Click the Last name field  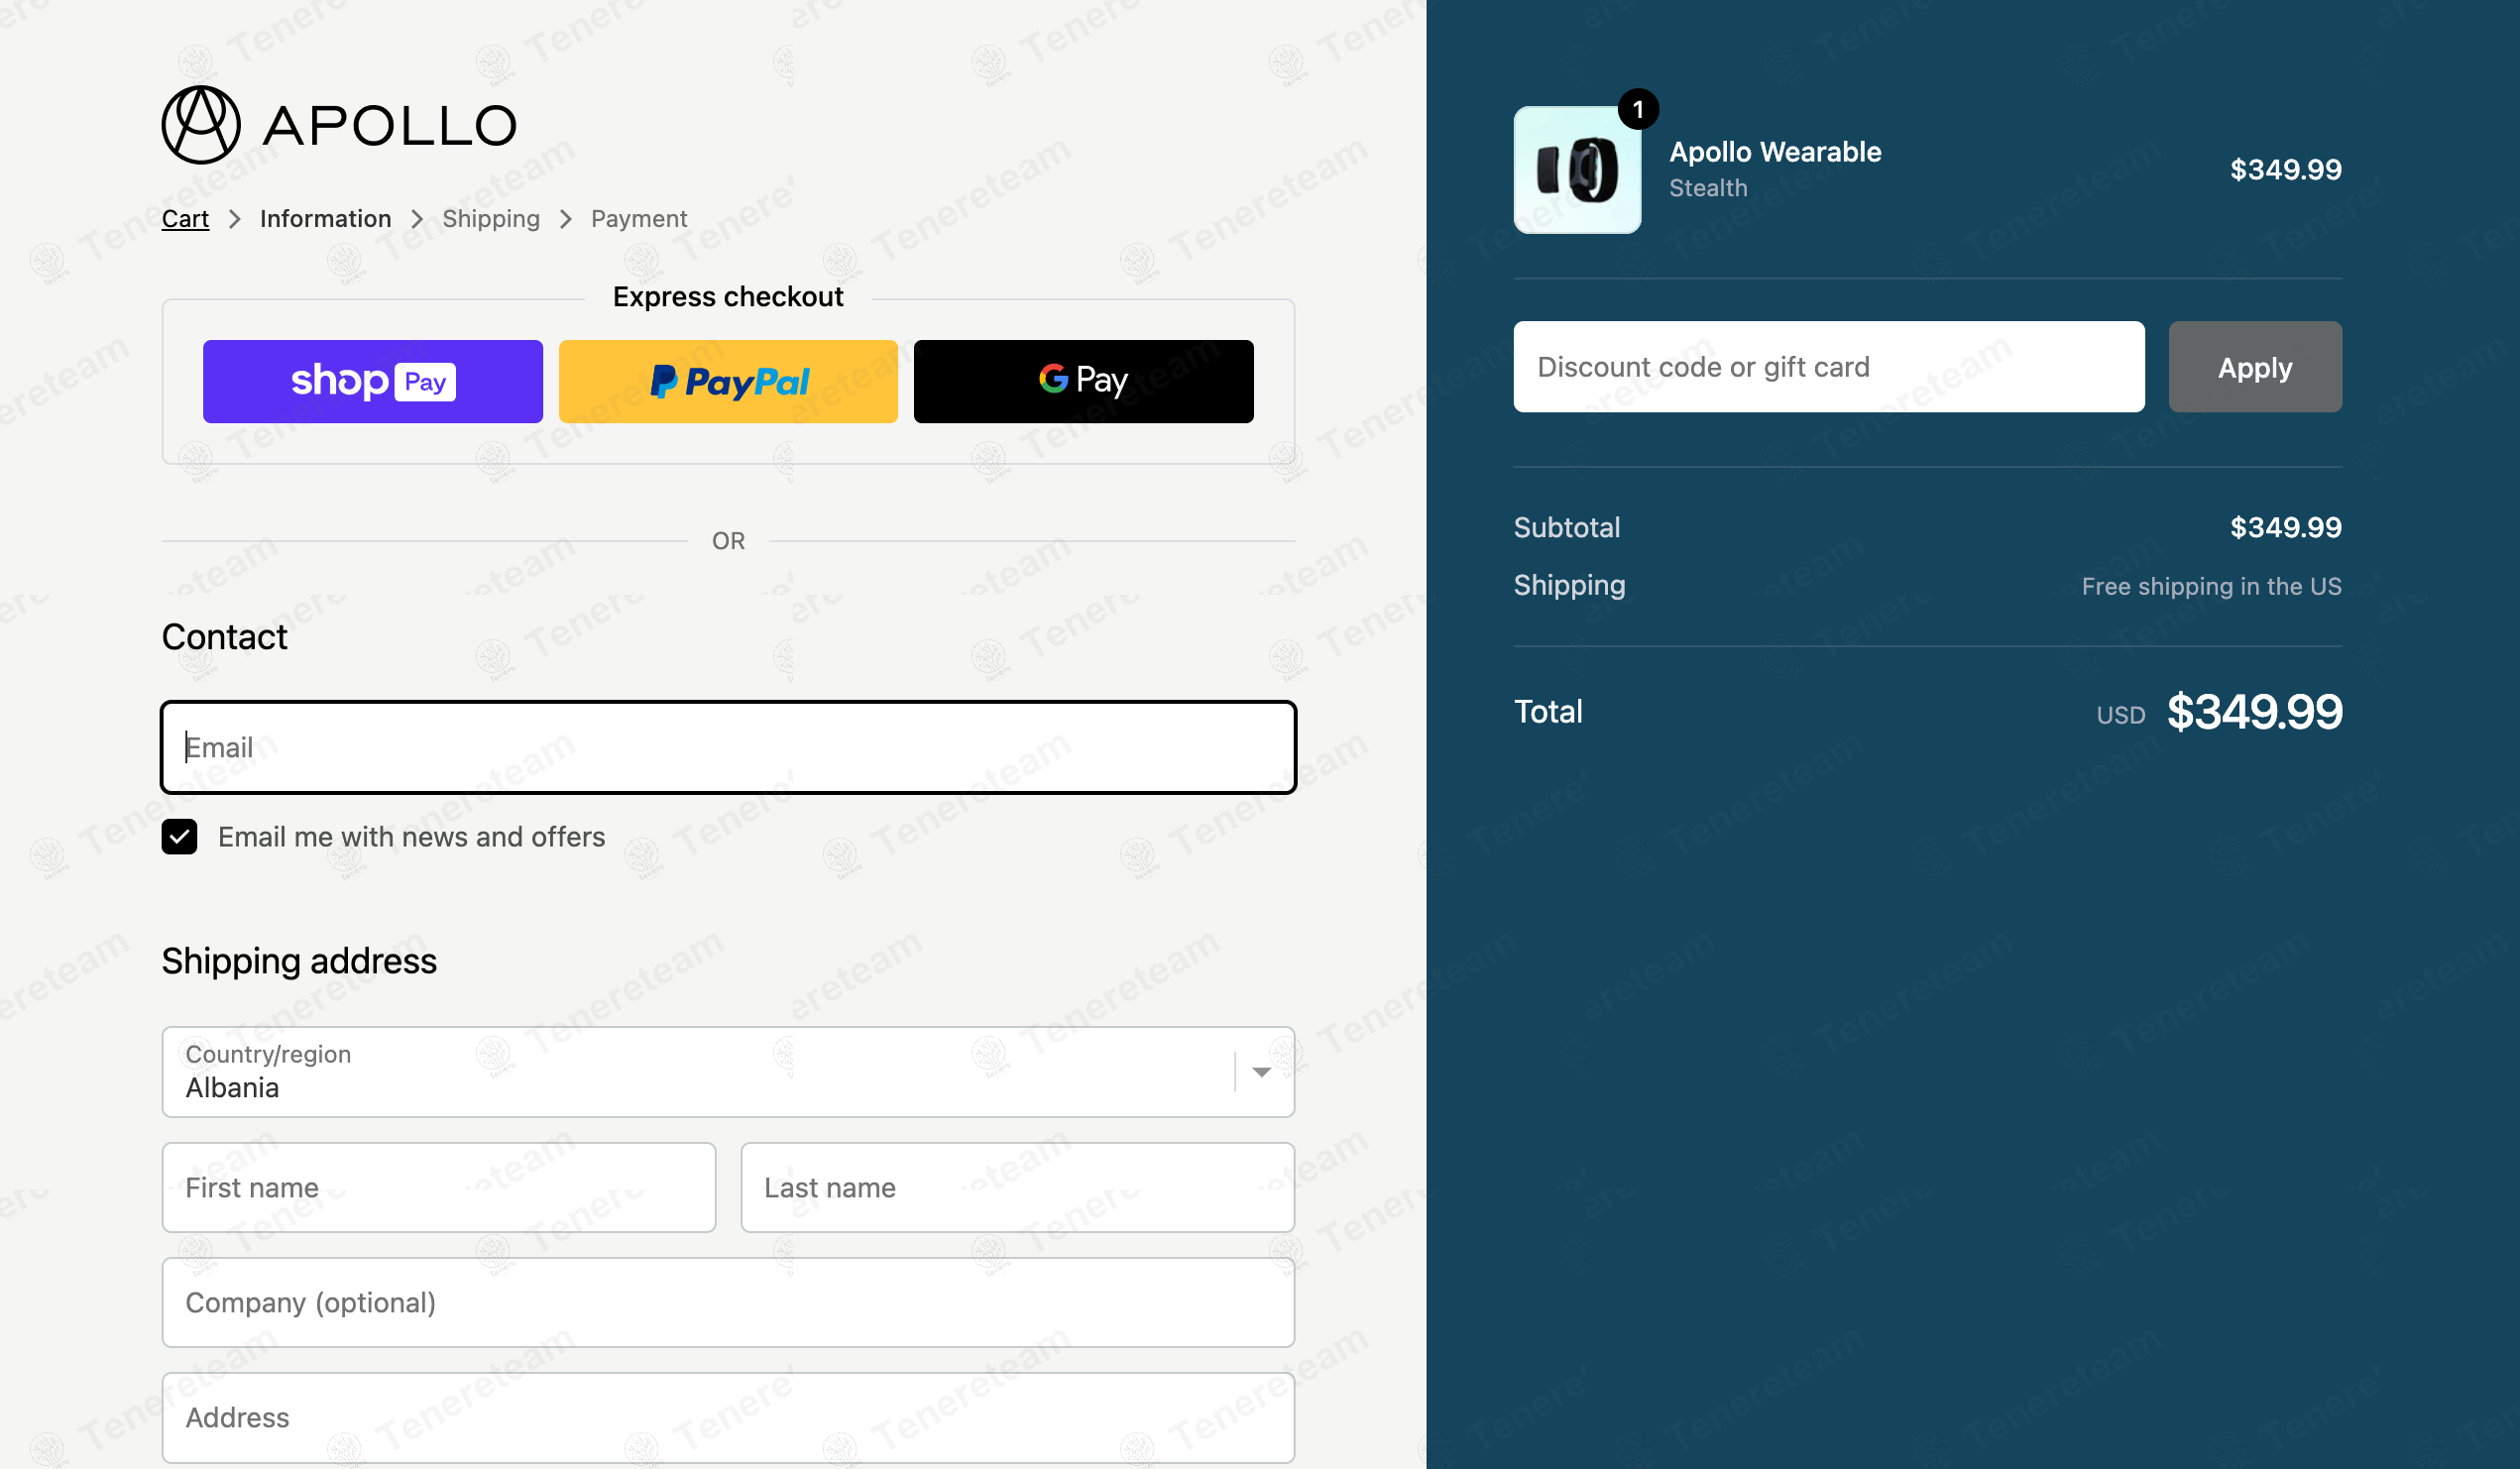pyautogui.click(x=1018, y=1187)
